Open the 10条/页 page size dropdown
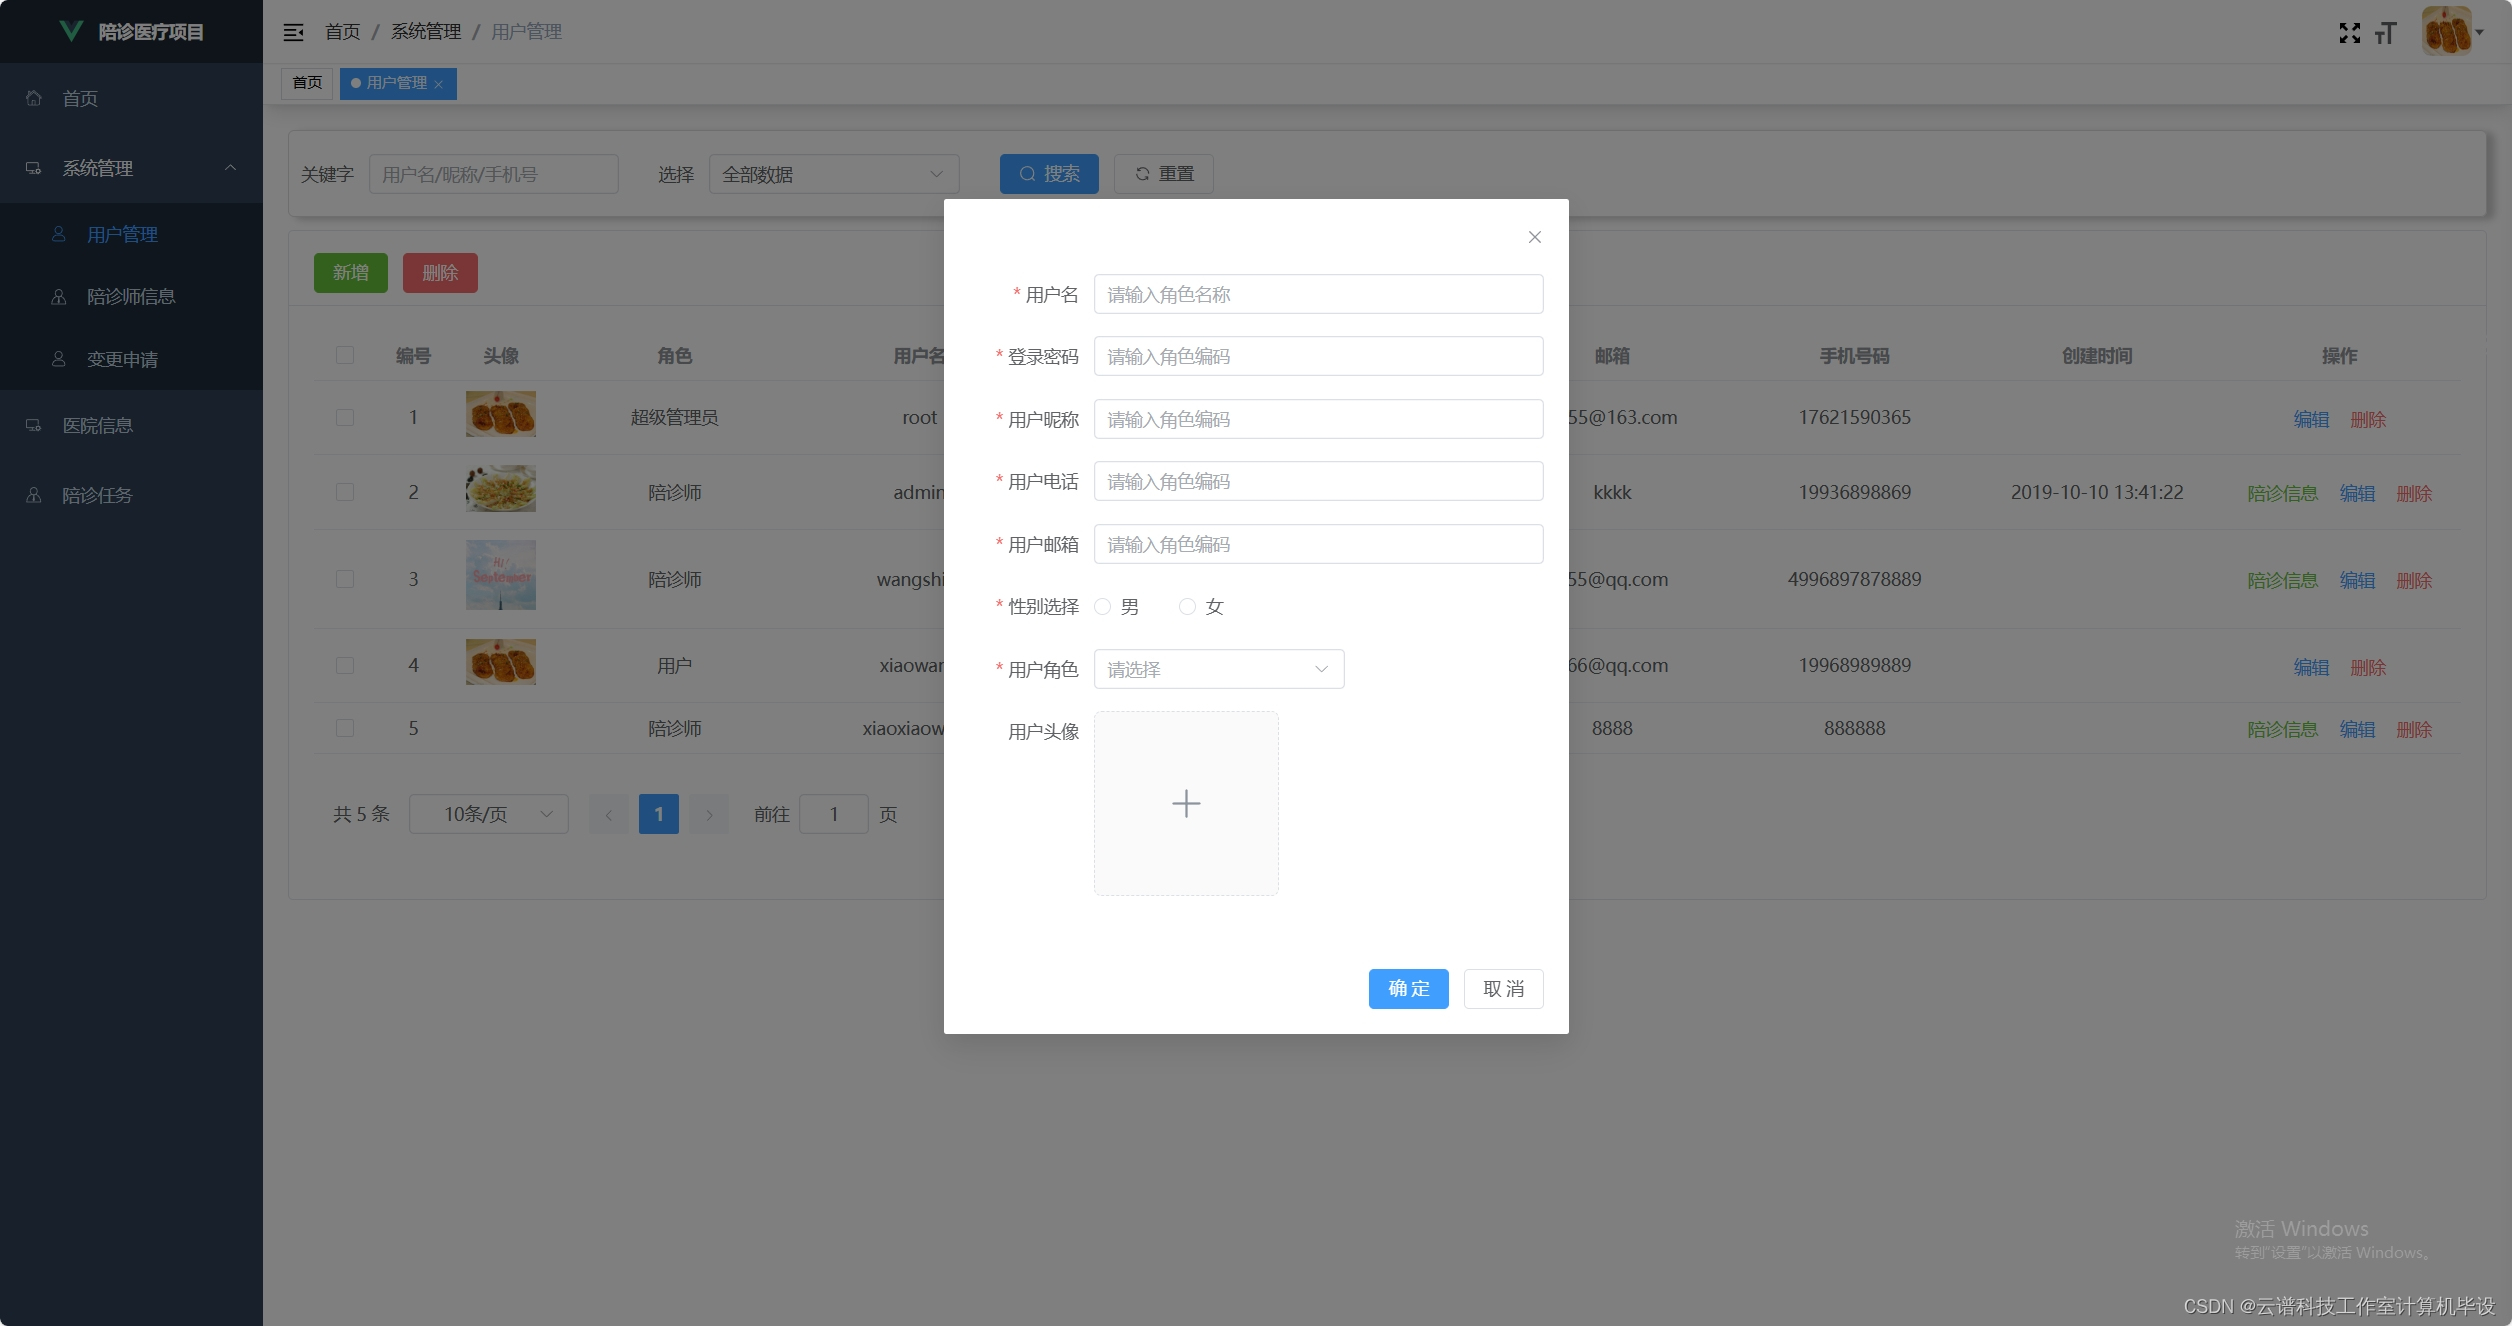 [x=488, y=814]
